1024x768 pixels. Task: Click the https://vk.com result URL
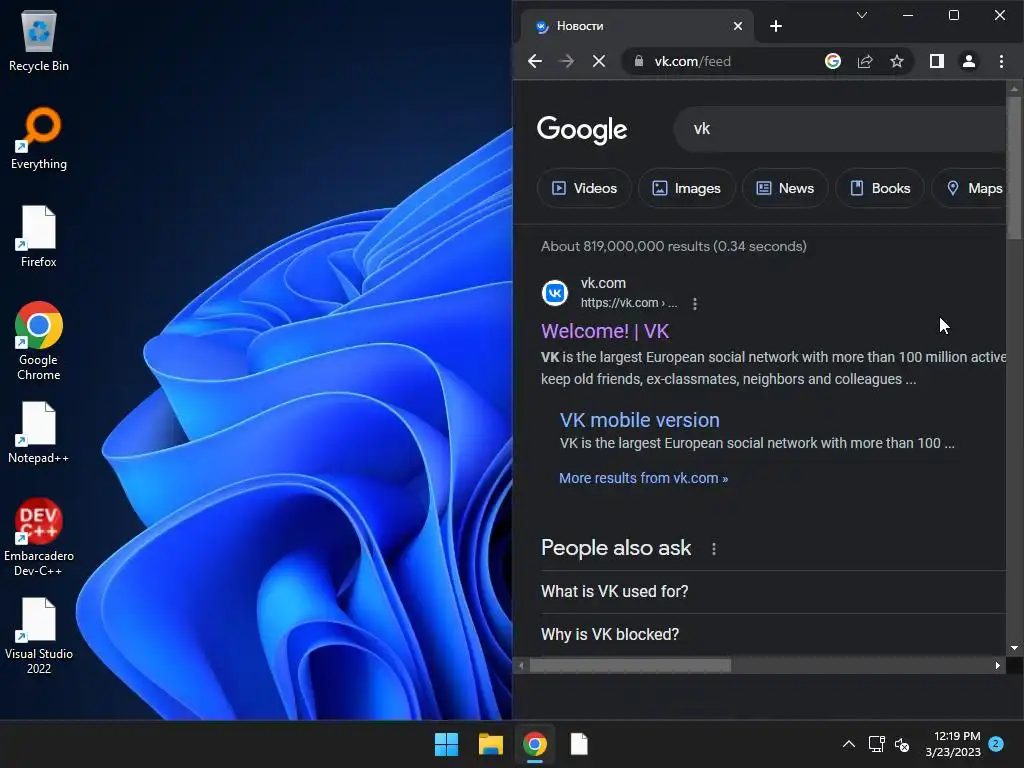pyautogui.click(x=629, y=303)
